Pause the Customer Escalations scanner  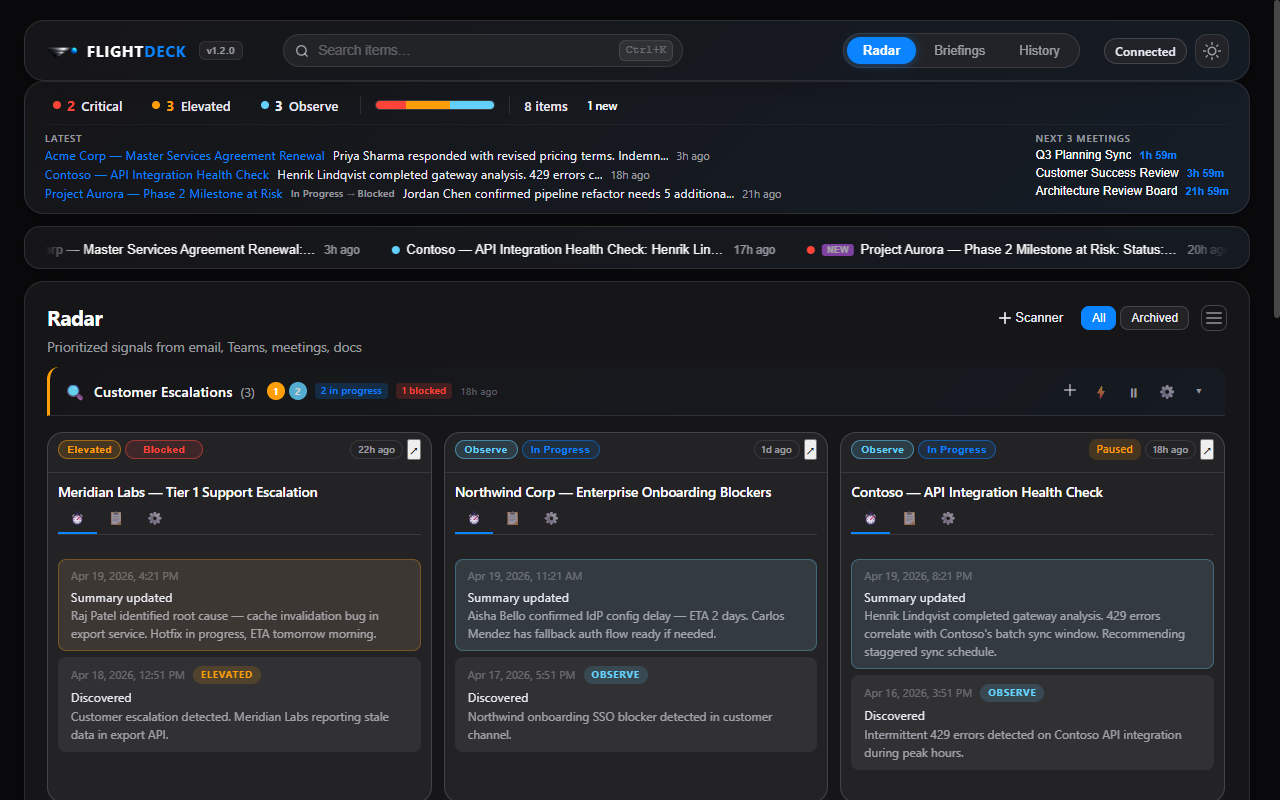tap(1133, 392)
